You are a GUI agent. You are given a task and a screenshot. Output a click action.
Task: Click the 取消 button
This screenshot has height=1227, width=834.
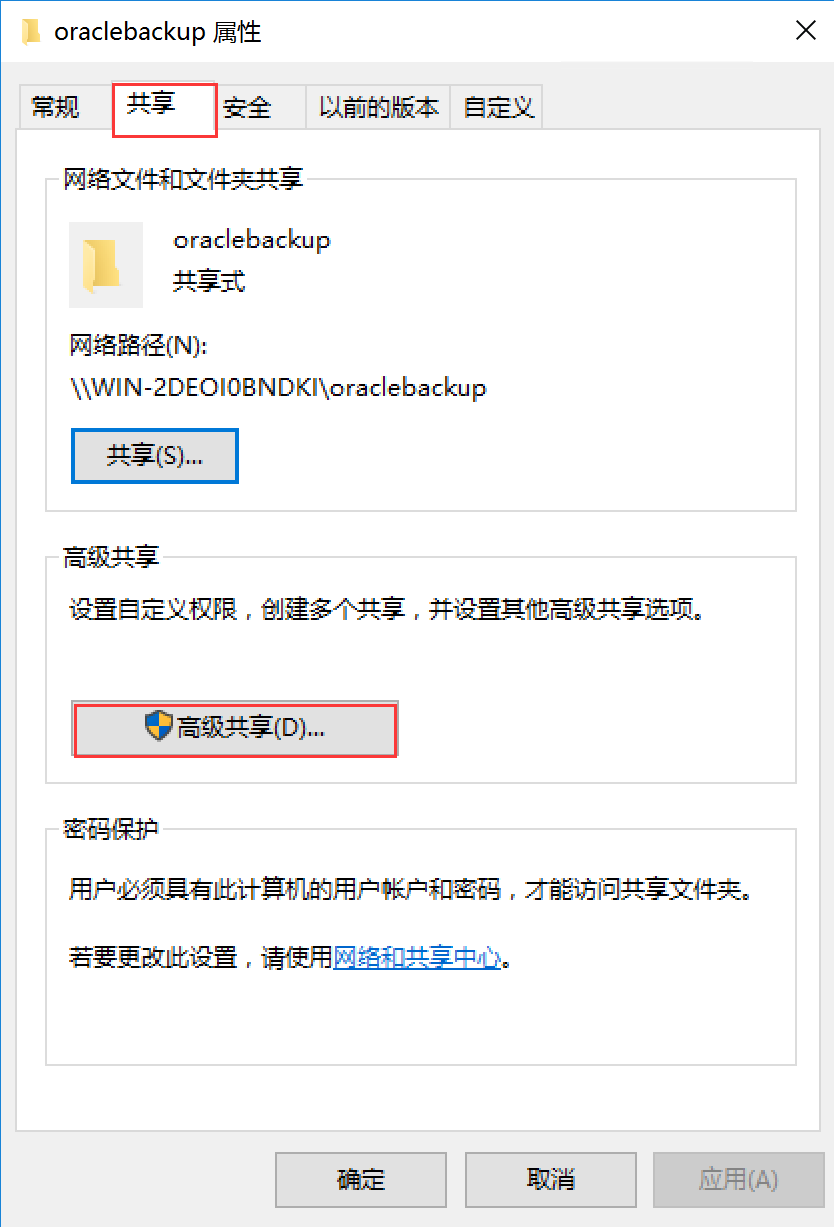point(550,1180)
